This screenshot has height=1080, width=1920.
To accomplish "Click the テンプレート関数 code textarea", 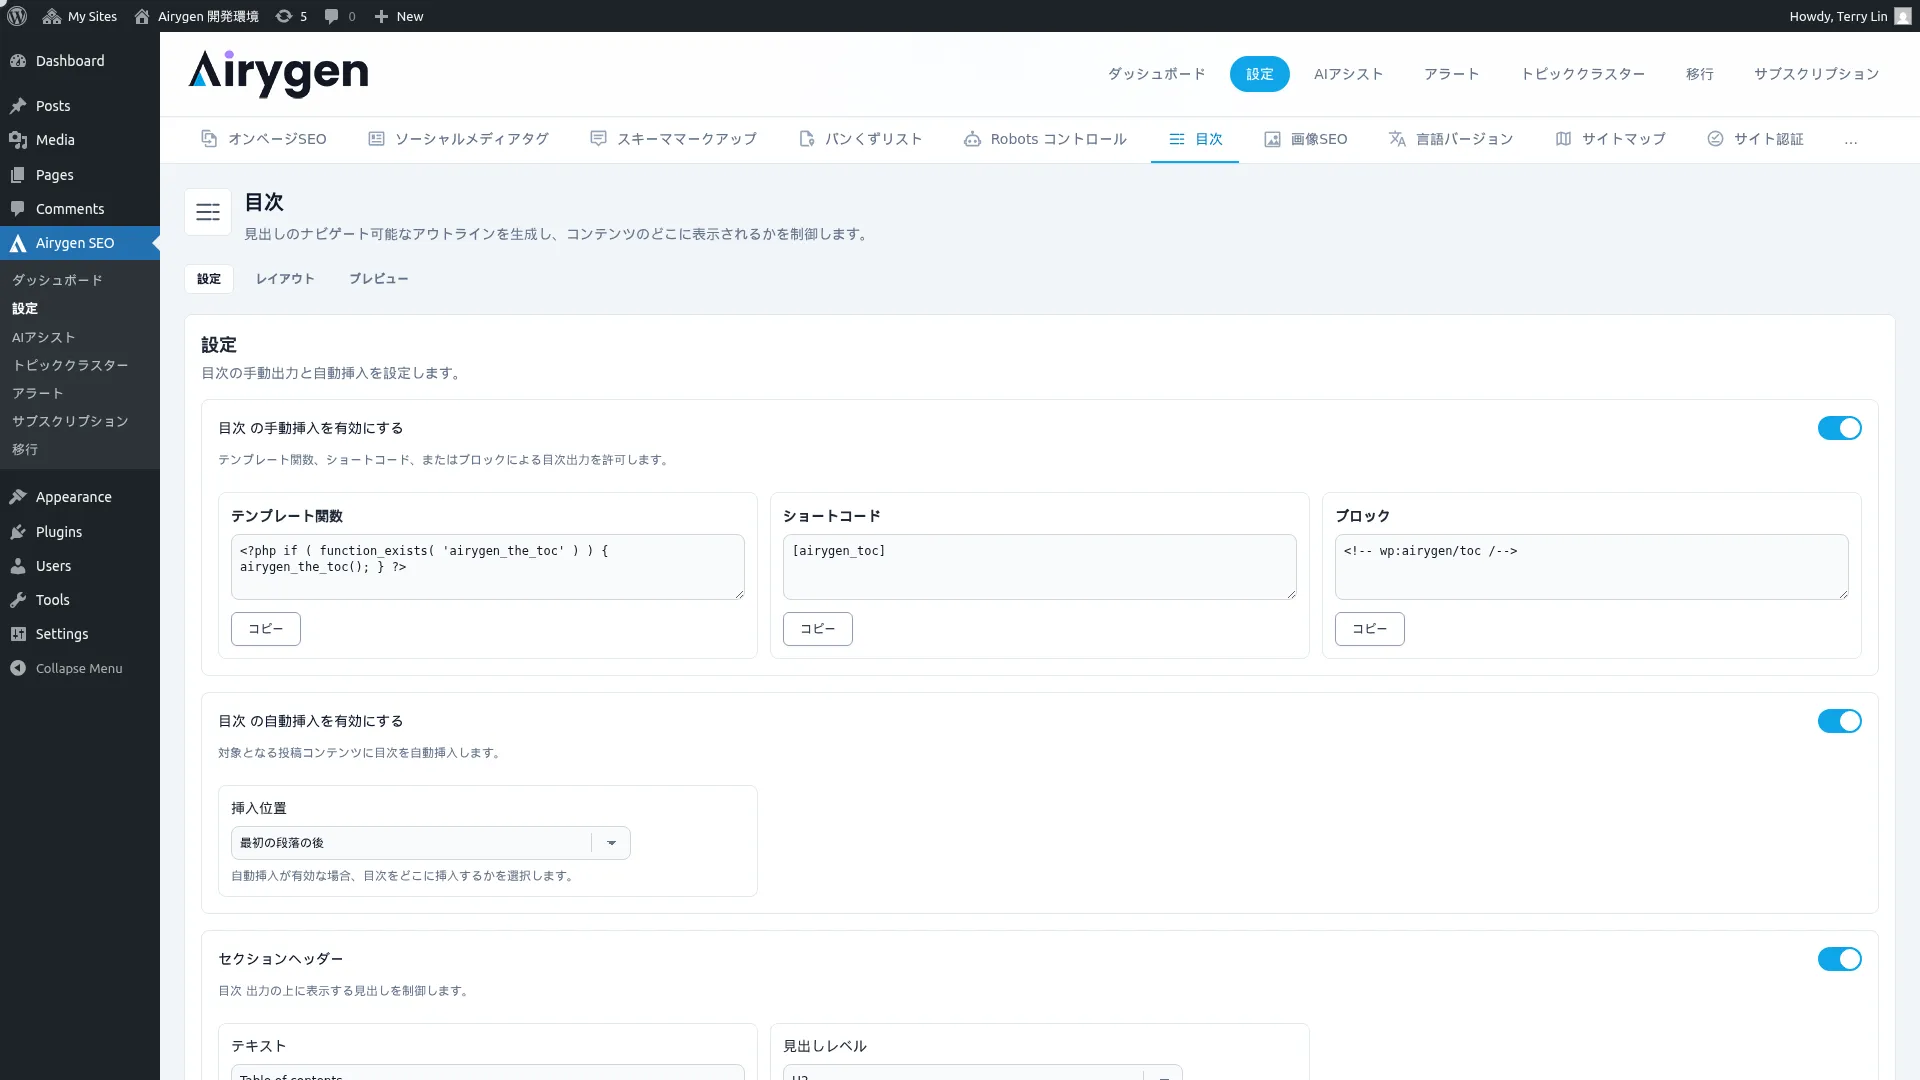I will pyautogui.click(x=488, y=567).
